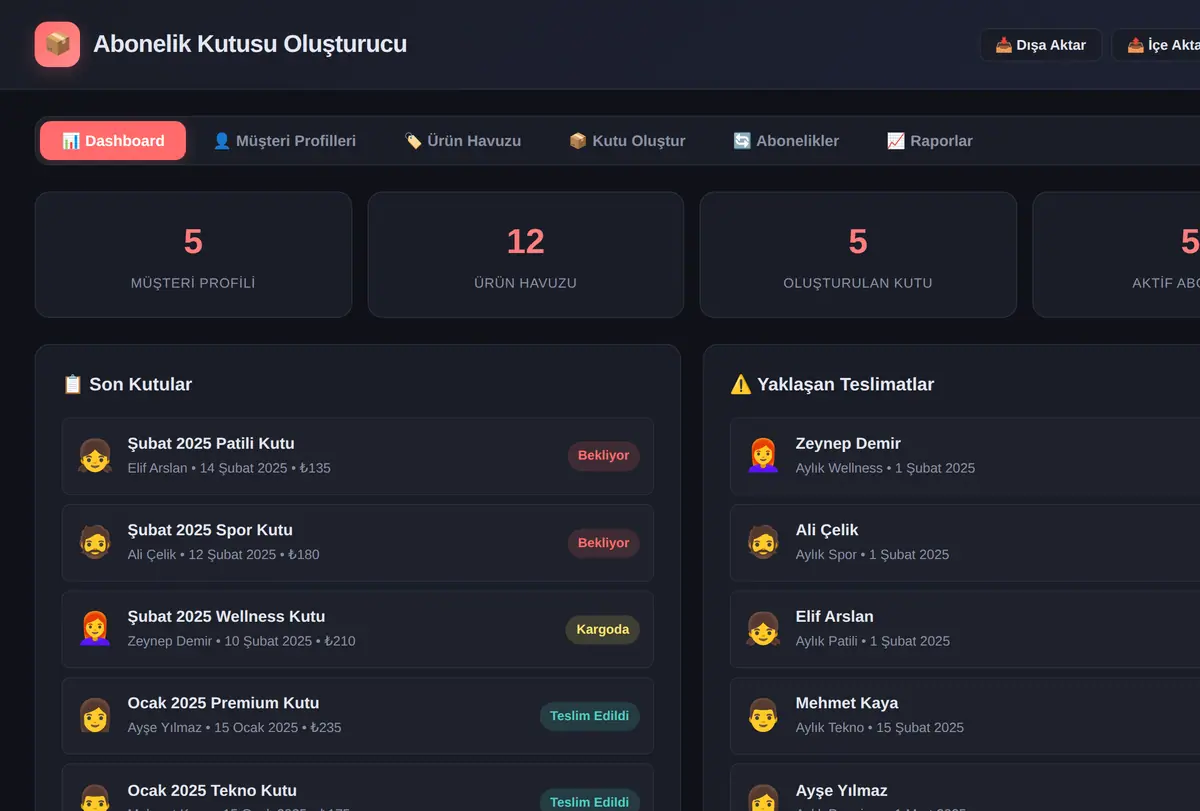Click Ayşe Yılmaz's avatar in Son Kutular
The image size is (1200, 811).
(95, 716)
